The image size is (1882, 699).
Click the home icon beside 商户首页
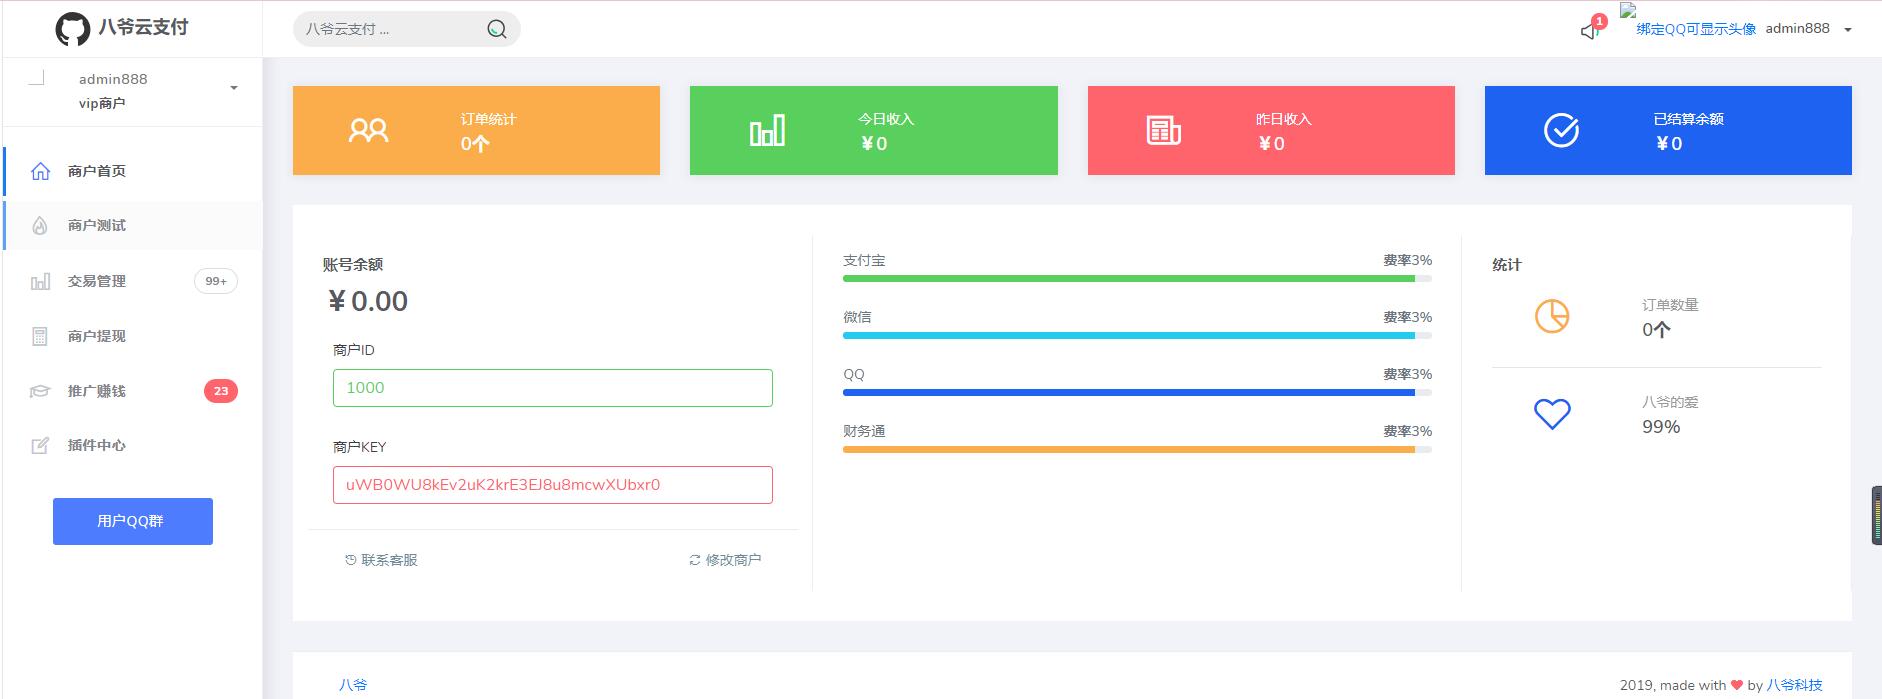[40, 171]
